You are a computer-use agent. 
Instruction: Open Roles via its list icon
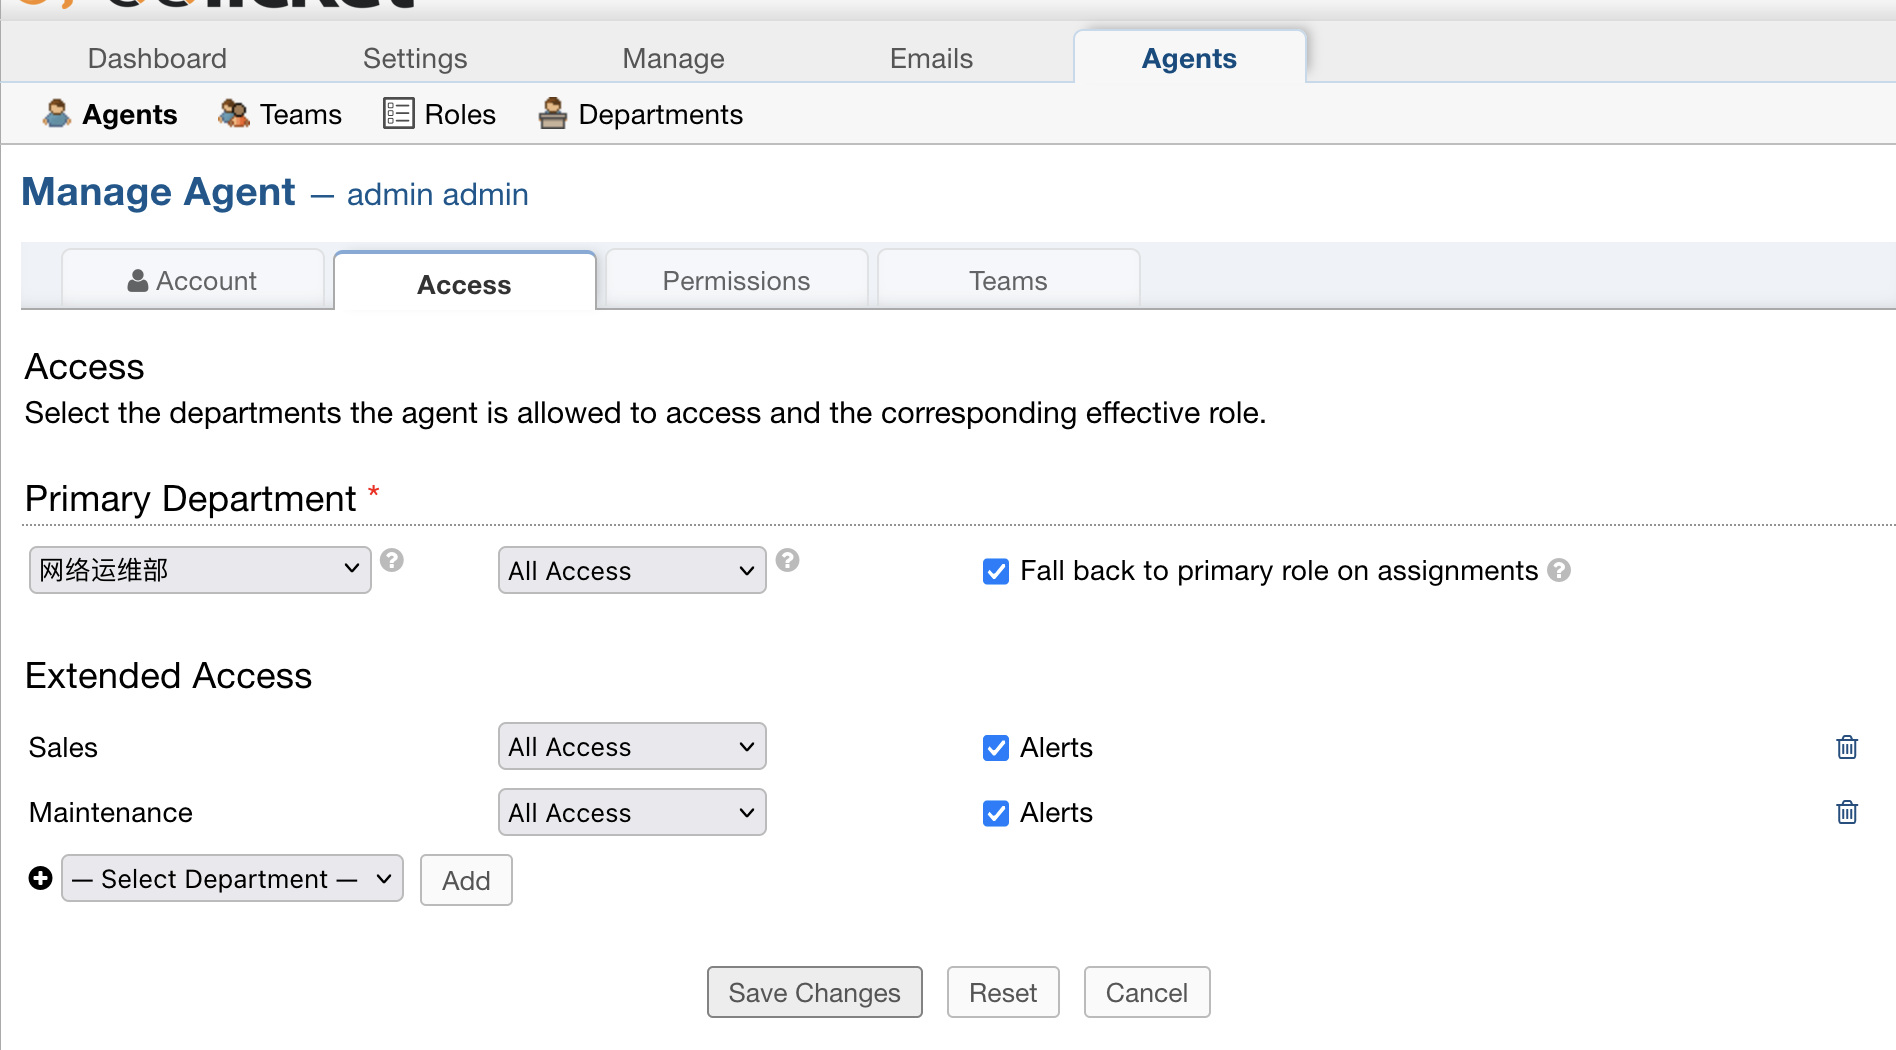coord(398,114)
